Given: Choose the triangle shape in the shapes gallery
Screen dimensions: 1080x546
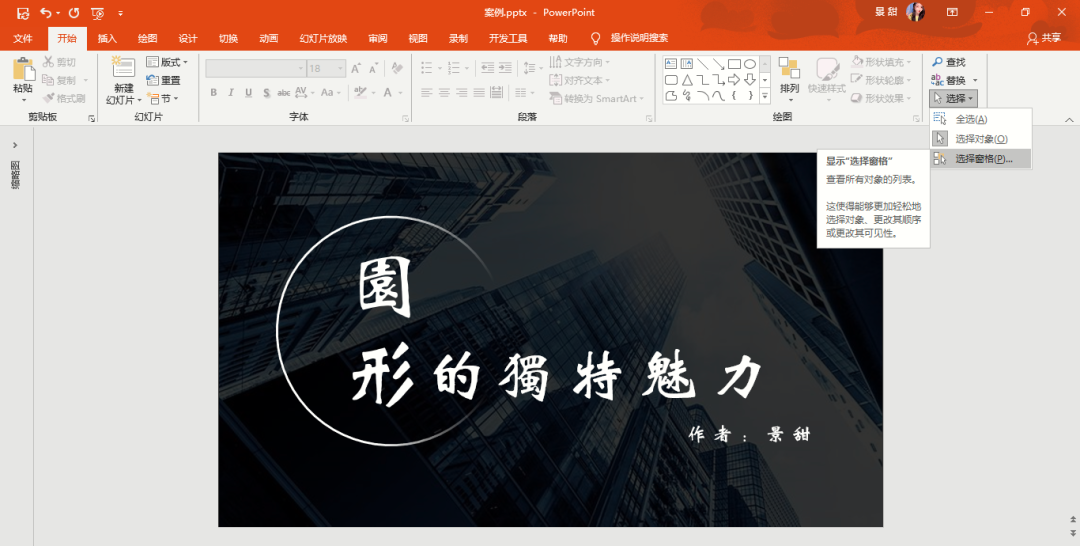Looking at the screenshot, I should coord(687,80).
